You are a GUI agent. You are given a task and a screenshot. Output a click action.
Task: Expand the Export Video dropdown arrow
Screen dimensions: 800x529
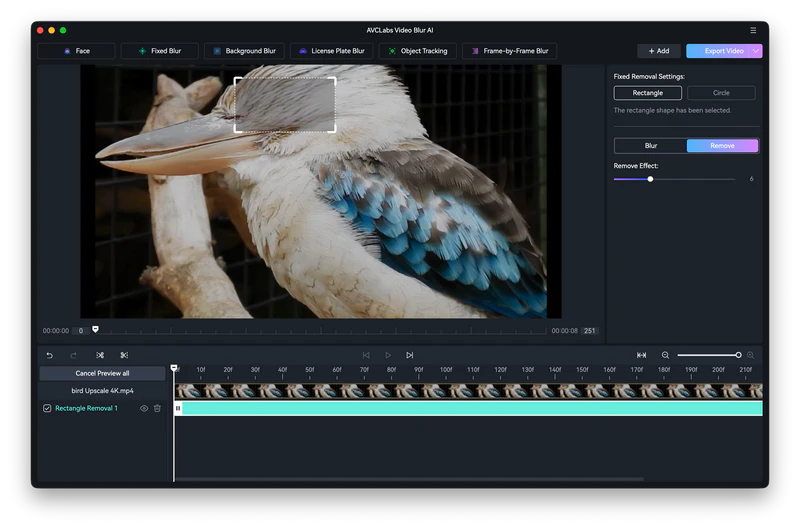pos(756,51)
